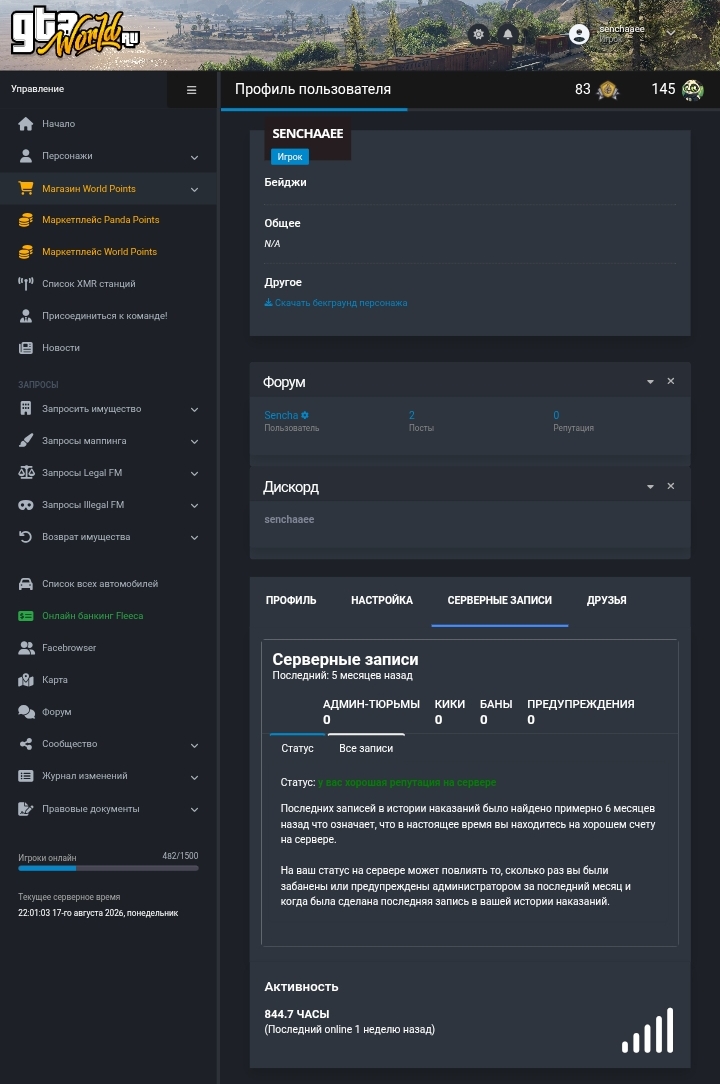Click the Игрок role badge
The height and width of the screenshot is (1084, 720).
tap(290, 157)
